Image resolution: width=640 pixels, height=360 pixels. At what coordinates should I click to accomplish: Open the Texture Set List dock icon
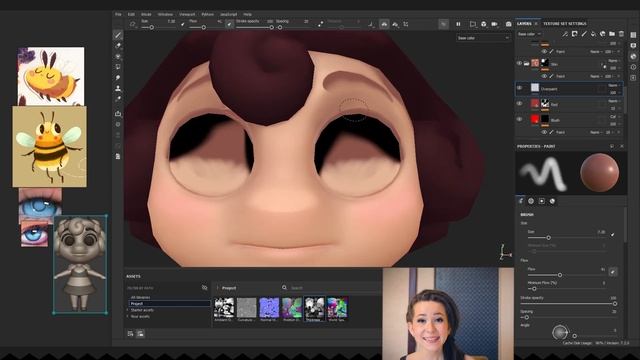click(633, 35)
